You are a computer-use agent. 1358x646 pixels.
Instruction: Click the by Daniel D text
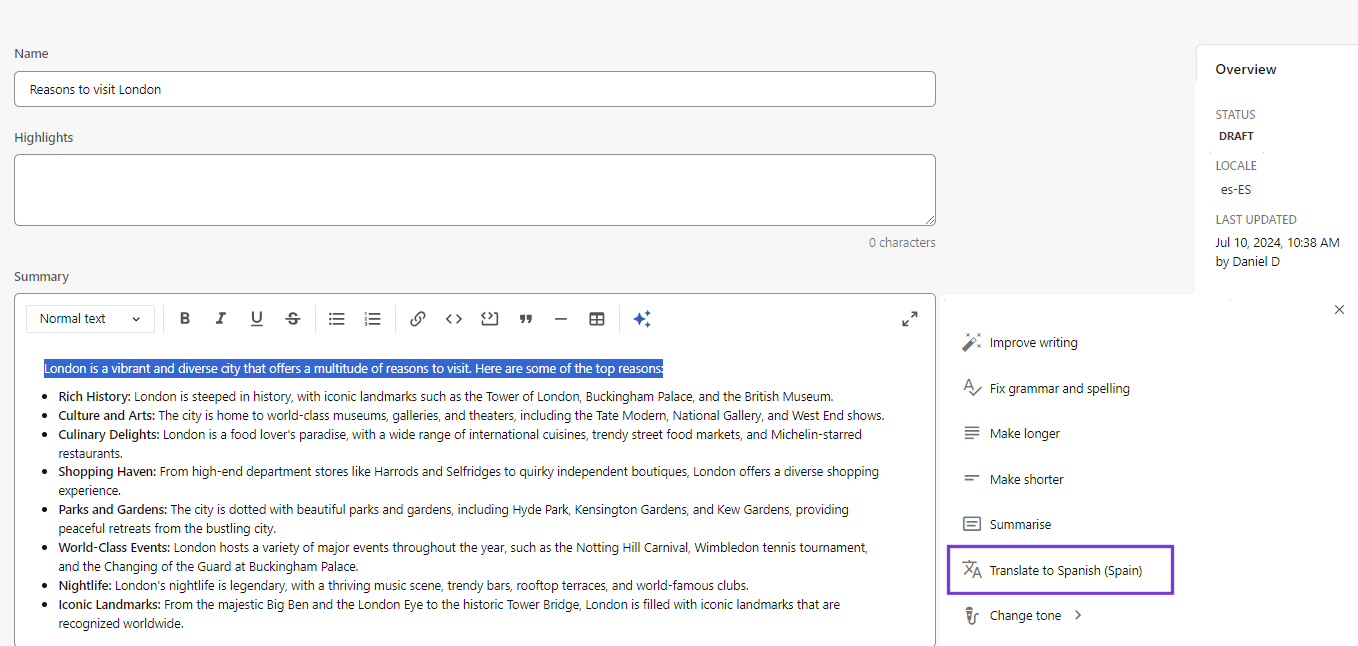(x=1247, y=262)
